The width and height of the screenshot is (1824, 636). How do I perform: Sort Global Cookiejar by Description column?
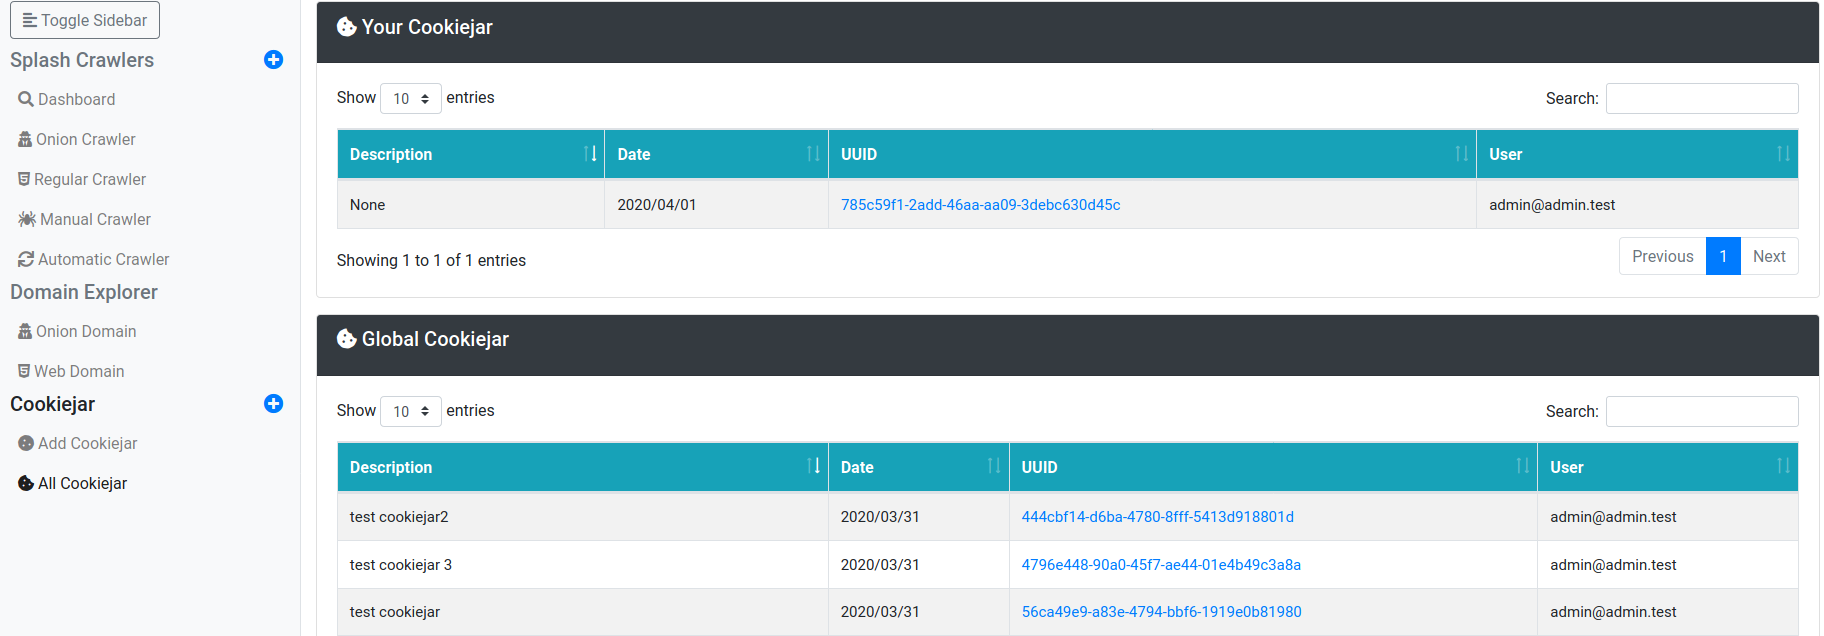[x=582, y=467]
